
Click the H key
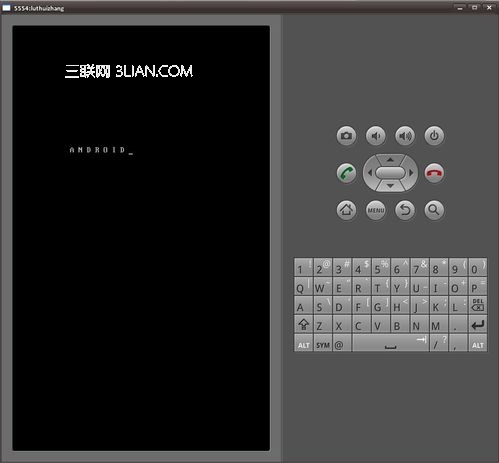(400, 305)
